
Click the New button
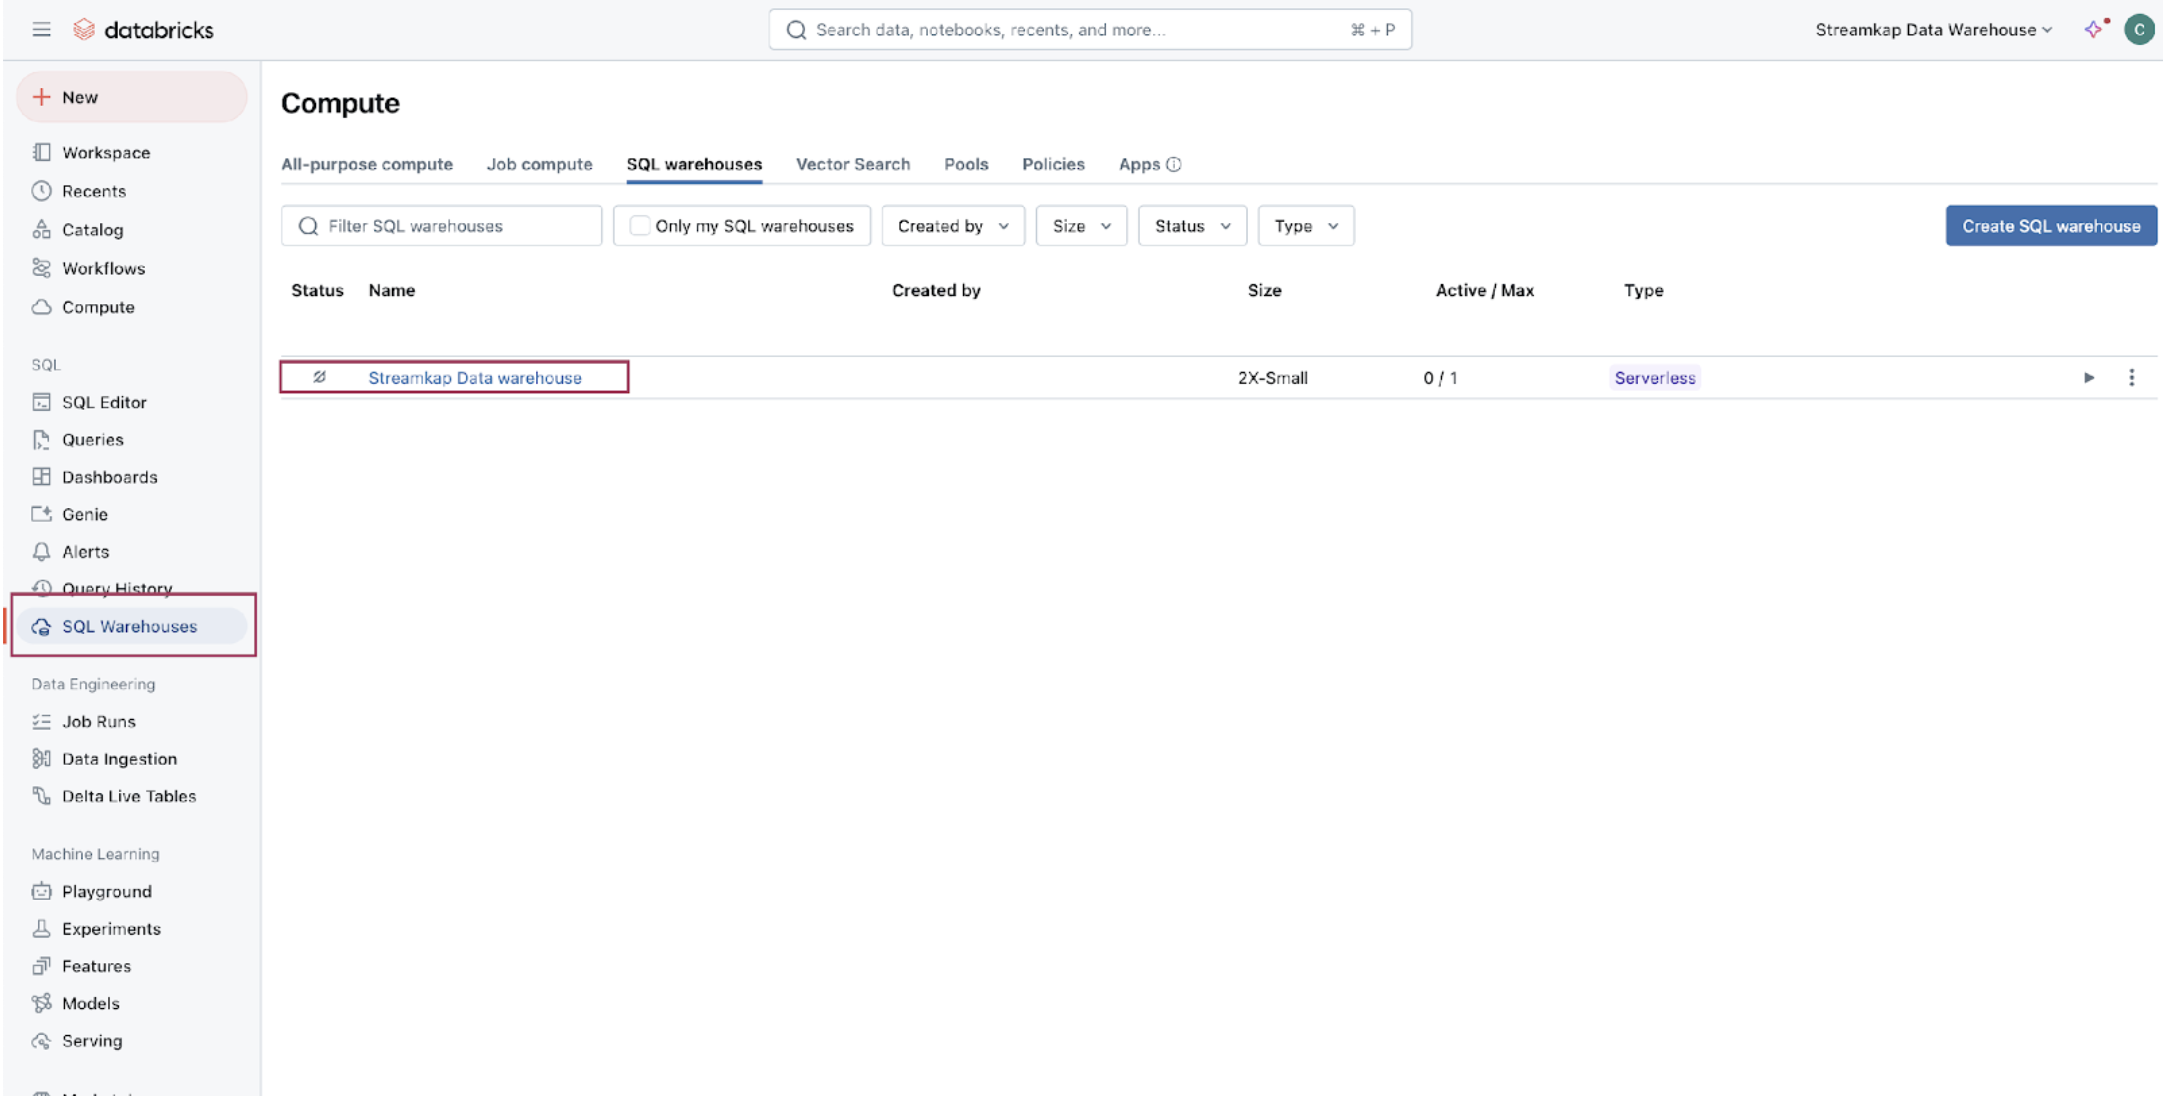[x=131, y=97]
